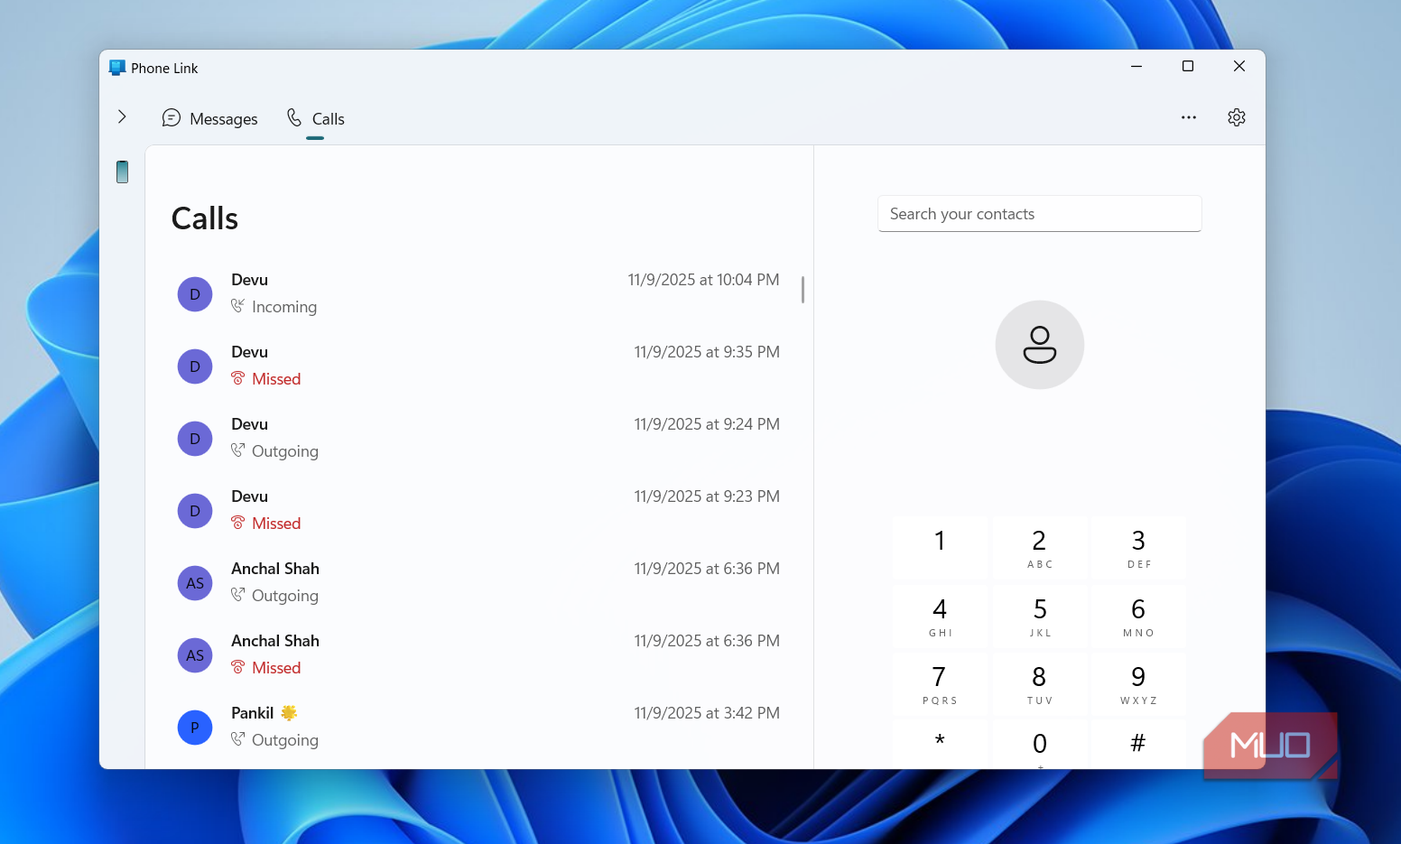Click AS avatar on Anchal Shah missed call
This screenshot has height=844, width=1401.
click(x=195, y=654)
